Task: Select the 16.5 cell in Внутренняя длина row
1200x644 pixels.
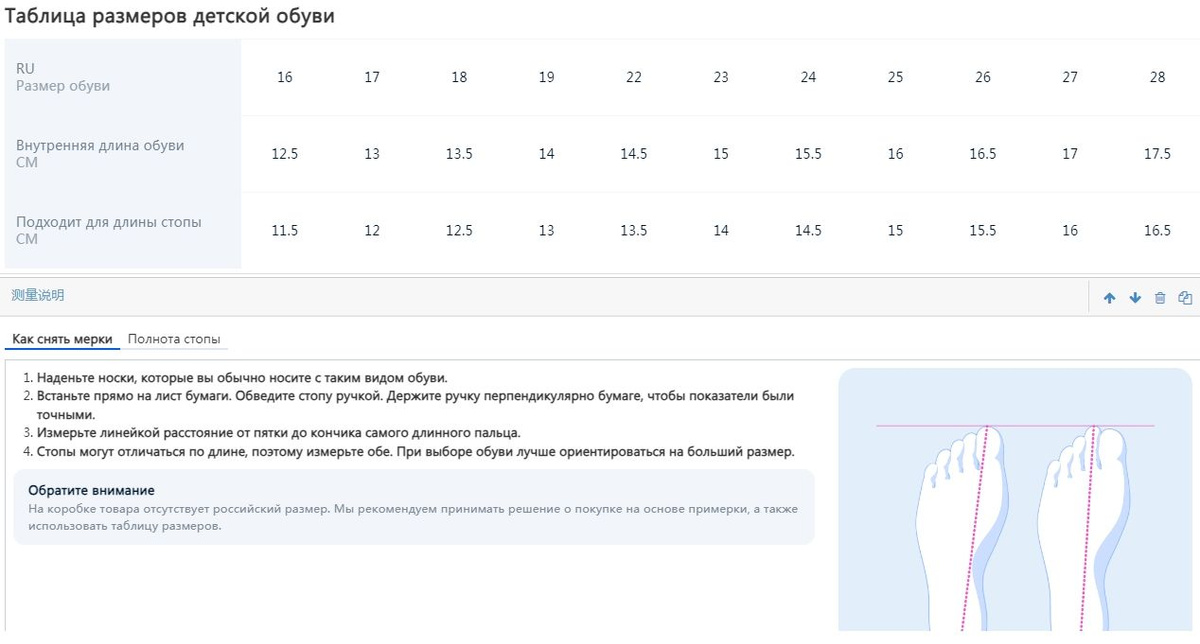Action: click(x=983, y=154)
